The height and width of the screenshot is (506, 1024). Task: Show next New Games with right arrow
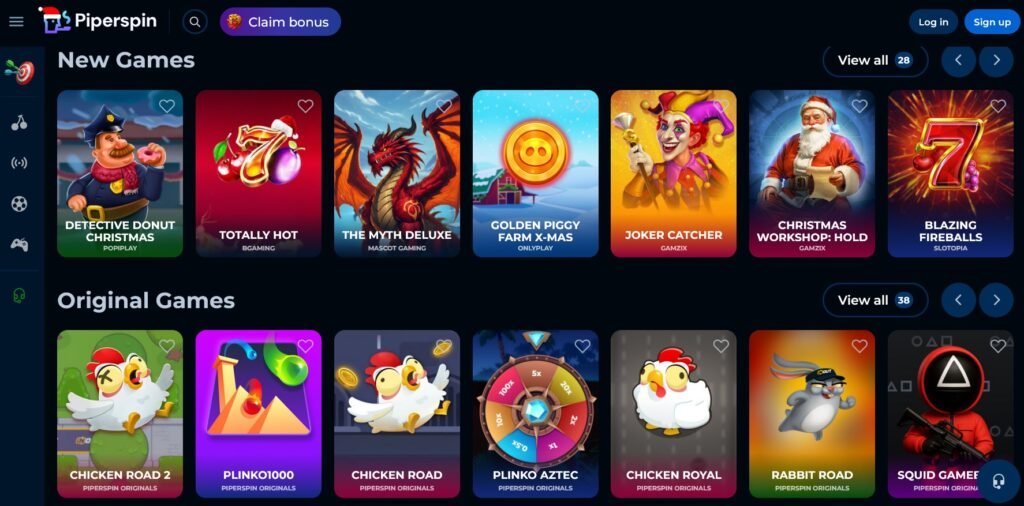click(997, 60)
